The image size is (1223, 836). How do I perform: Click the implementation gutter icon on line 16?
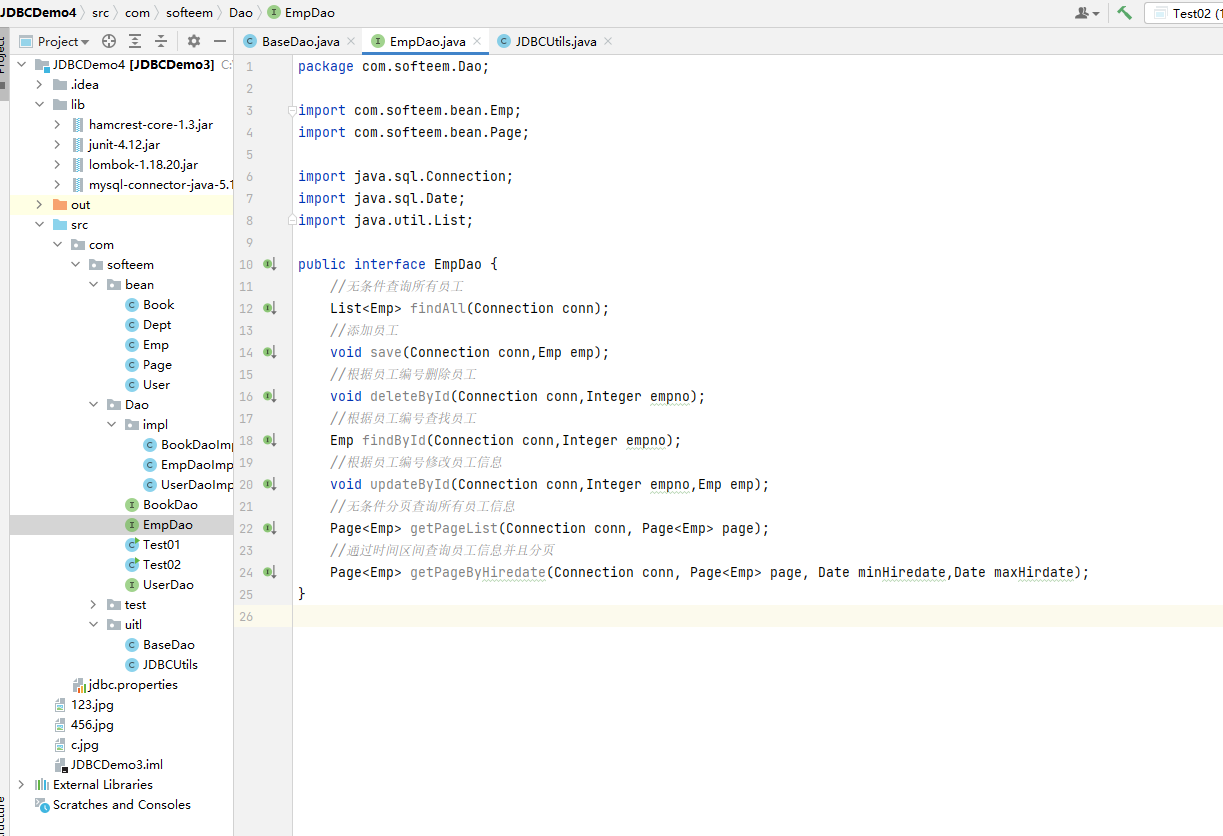[x=269, y=396]
